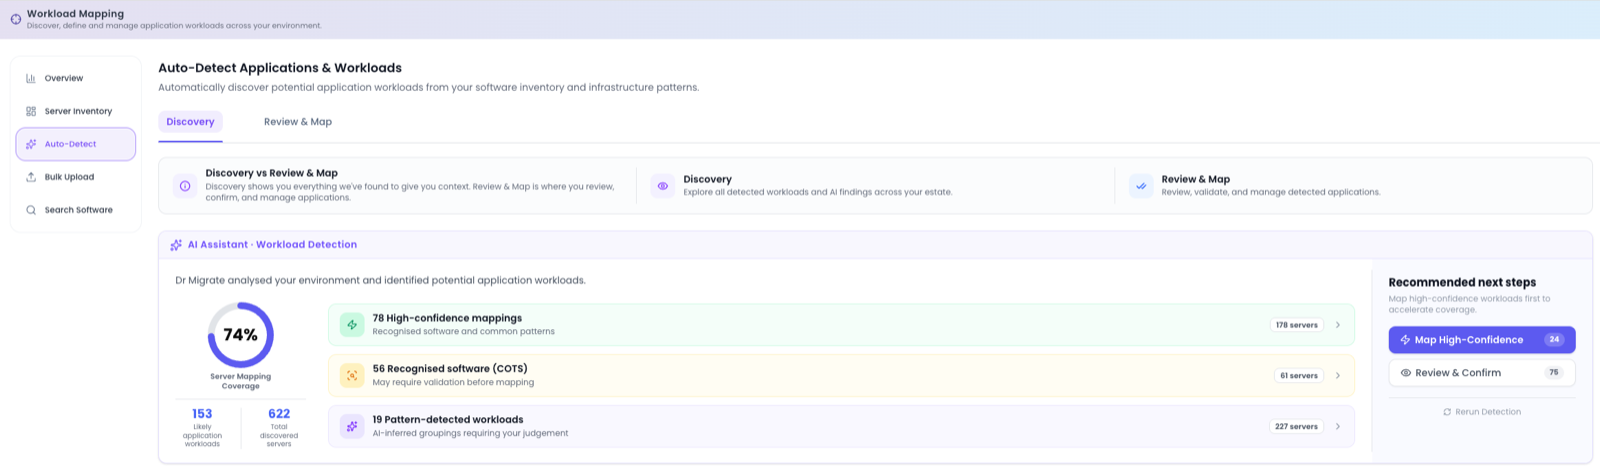Click the Auto-Detect sparkle icon in sidebar
1600x471 pixels.
point(31,144)
